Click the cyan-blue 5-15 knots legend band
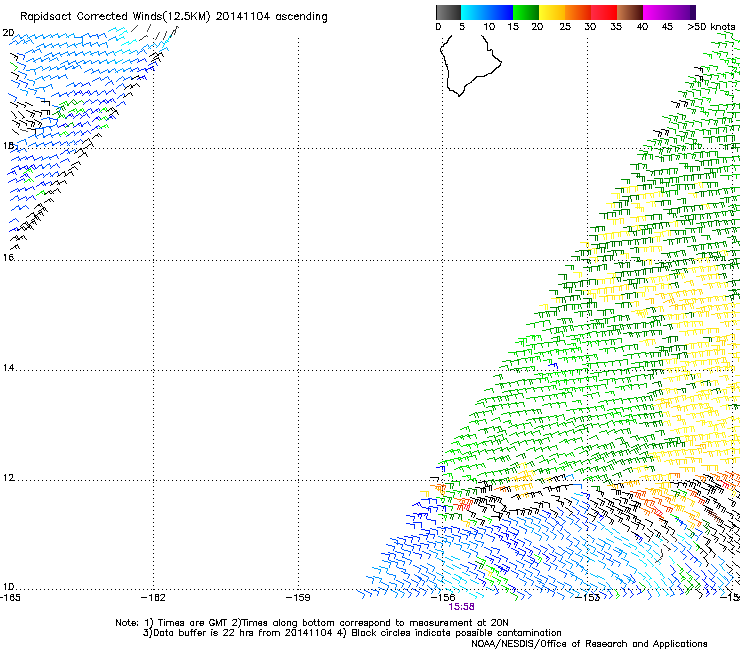740x650 pixels. [x=487, y=12]
